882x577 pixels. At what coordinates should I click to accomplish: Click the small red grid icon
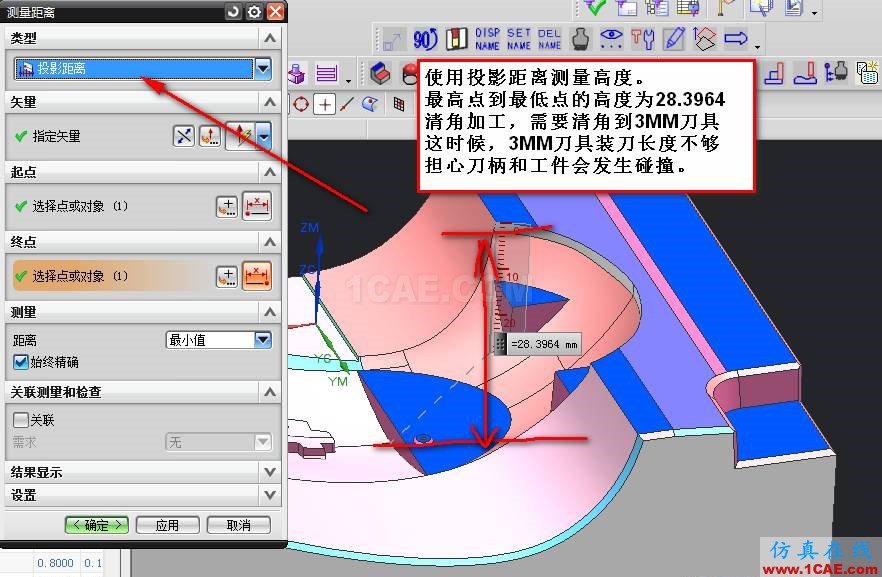click(399, 104)
